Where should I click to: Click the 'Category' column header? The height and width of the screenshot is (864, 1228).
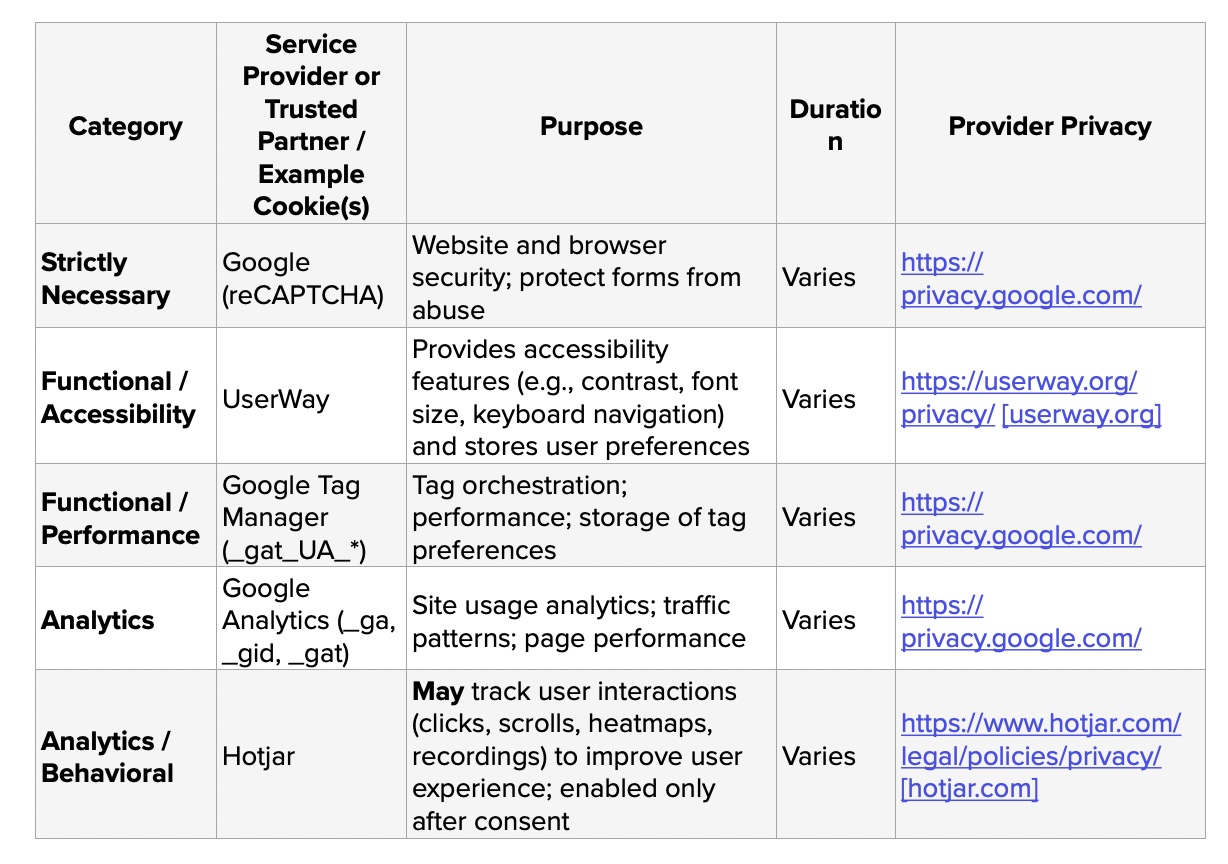[126, 126]
